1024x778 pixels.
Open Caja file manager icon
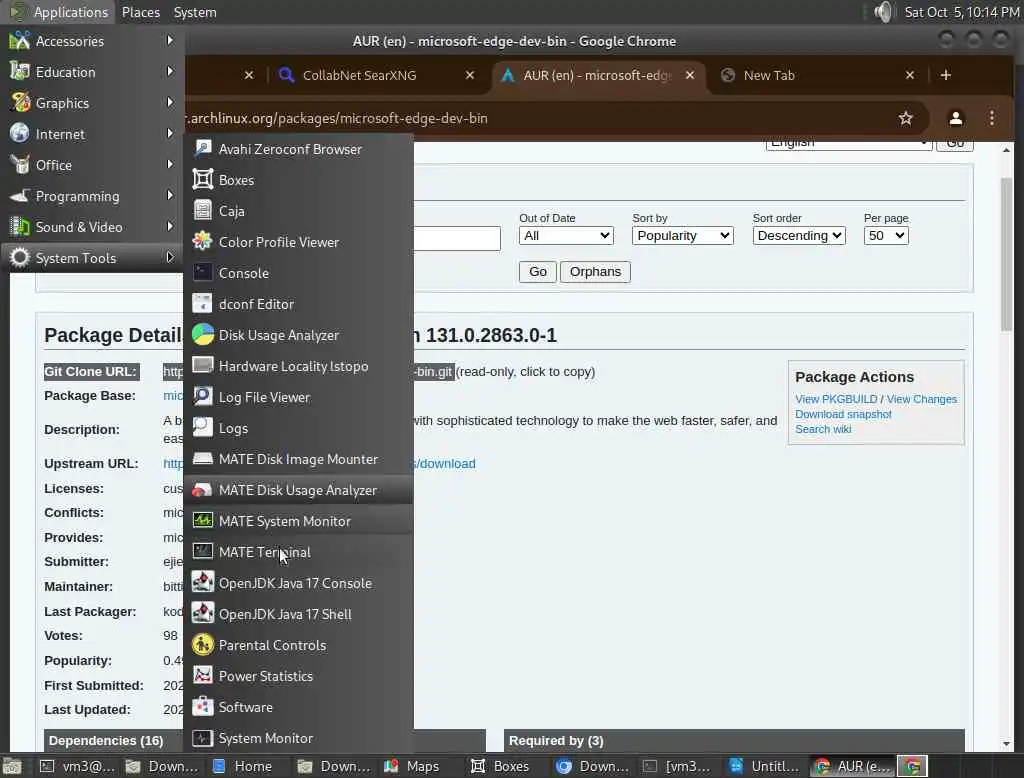(202, 211)
